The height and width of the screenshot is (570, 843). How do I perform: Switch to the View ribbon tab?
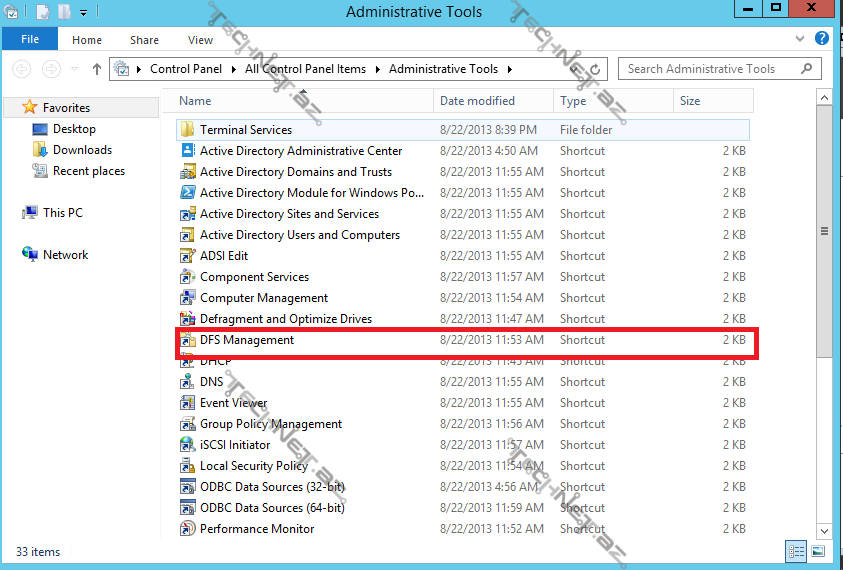[x=200, y=40]
